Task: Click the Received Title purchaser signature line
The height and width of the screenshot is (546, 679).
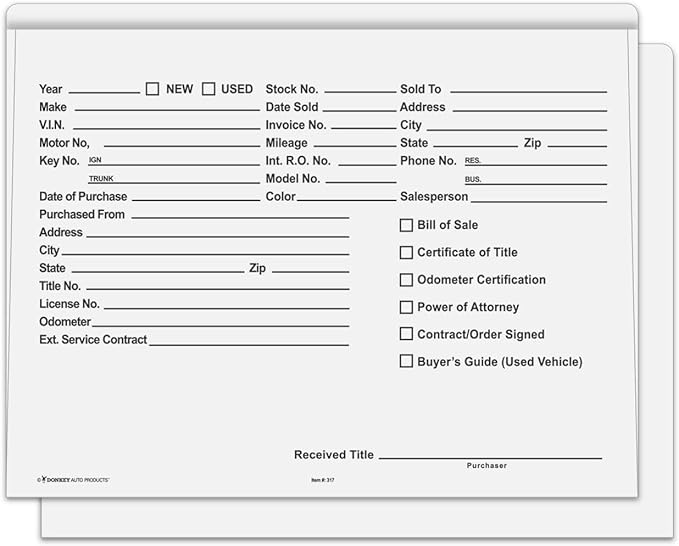Action: click(x=489, y=457)
